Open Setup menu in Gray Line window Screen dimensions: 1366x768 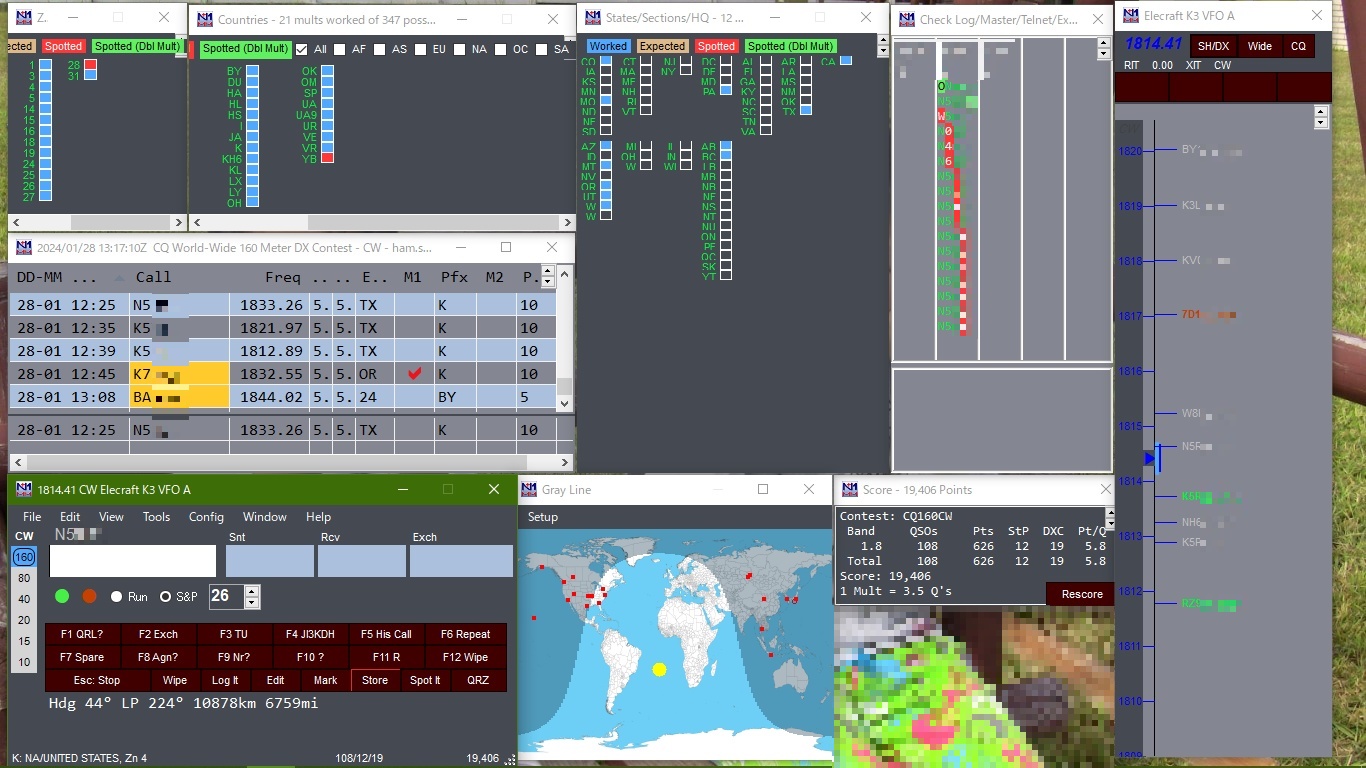click(543, 517)
